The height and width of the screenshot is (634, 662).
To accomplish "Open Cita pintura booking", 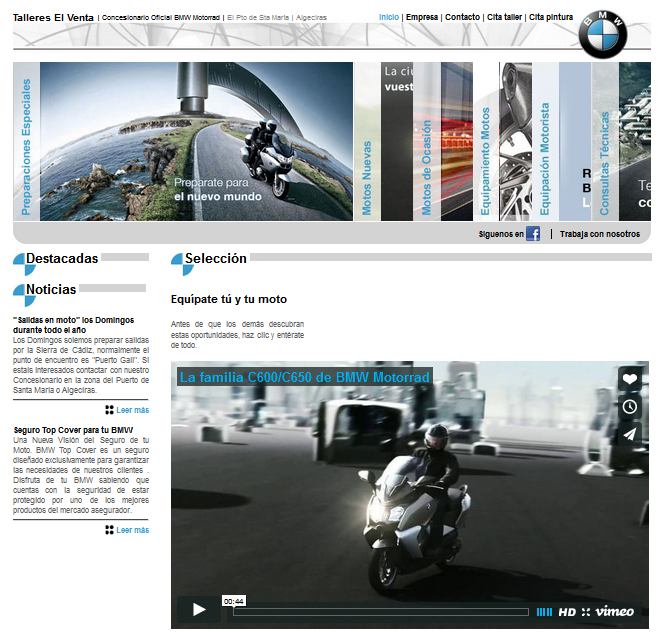I will 551,17.
